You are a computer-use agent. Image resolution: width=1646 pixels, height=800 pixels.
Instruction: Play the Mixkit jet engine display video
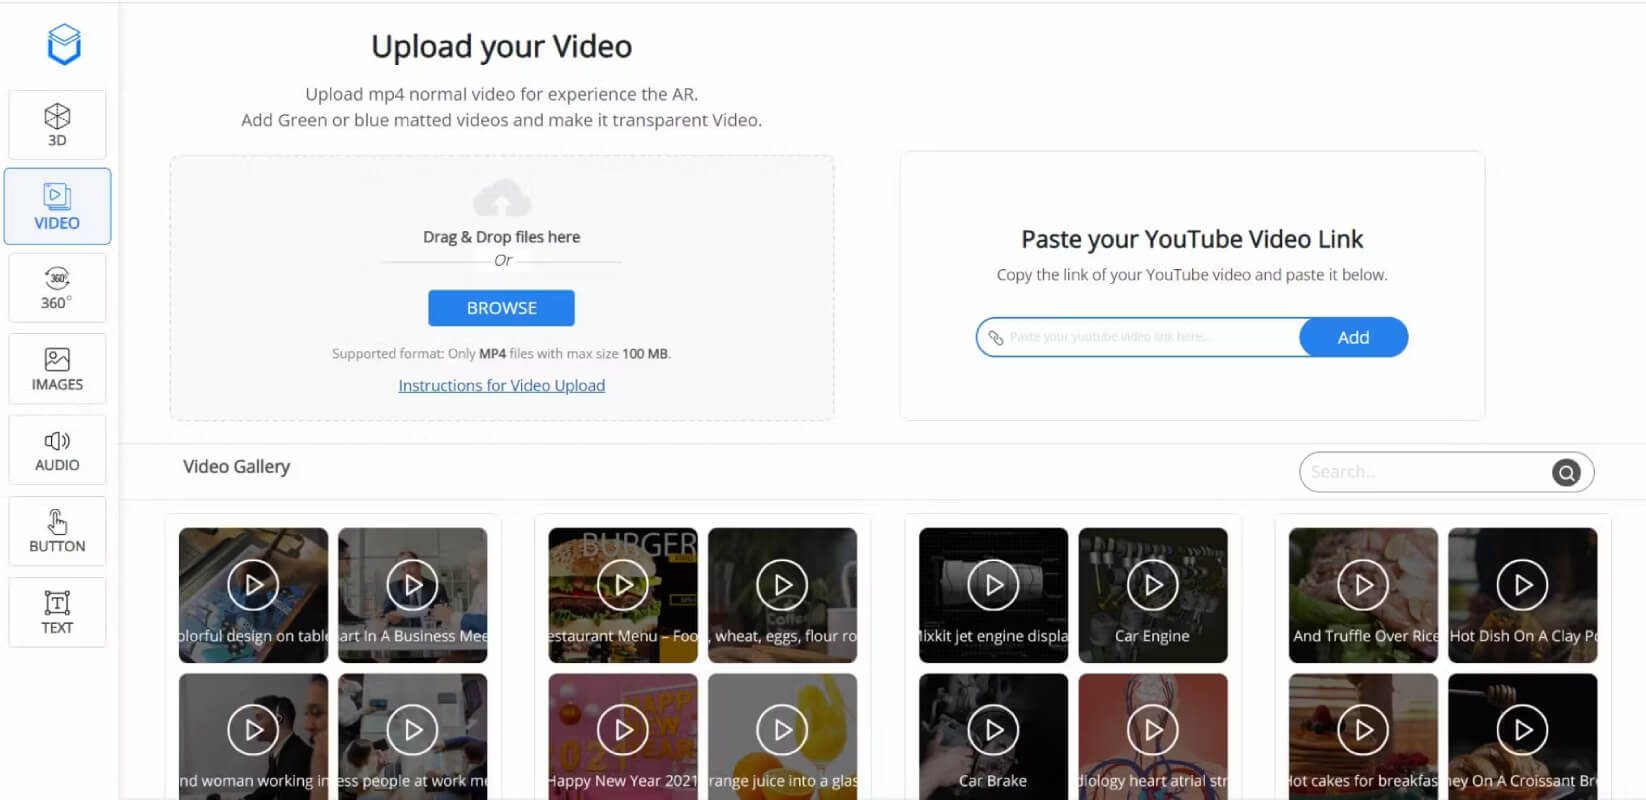point(993,585)
